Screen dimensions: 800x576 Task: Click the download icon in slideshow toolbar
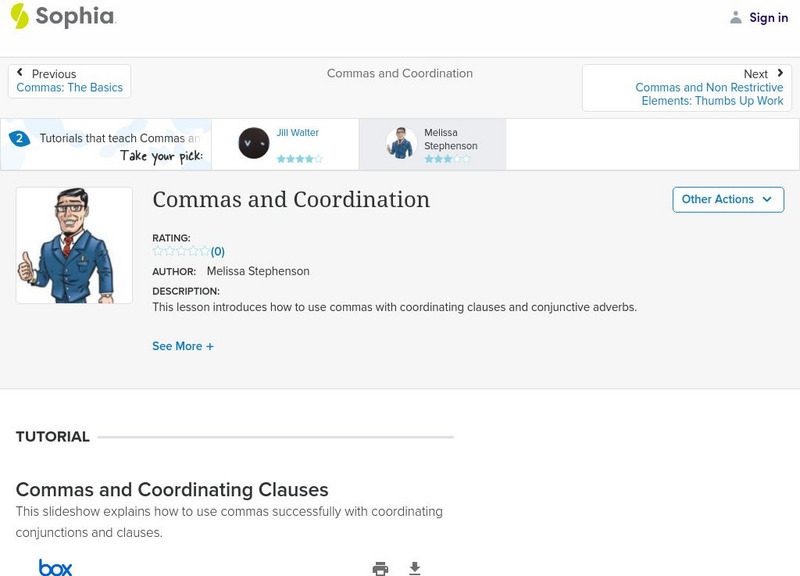click(415, 568)
